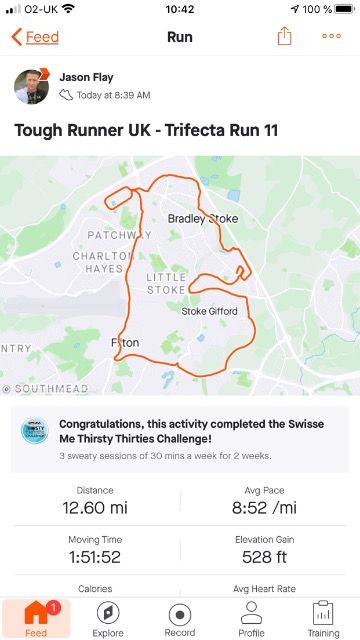This screenshot has width=360, height=640.
Task: Tap the challenge completion congratulations banner
Action: [x=180, y=439]
